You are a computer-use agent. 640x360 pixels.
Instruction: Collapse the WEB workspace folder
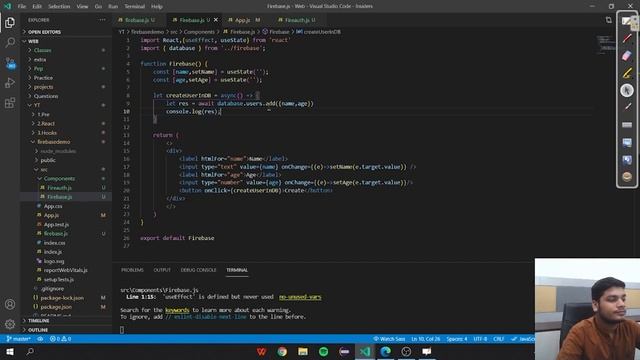(x=66, y=41)
